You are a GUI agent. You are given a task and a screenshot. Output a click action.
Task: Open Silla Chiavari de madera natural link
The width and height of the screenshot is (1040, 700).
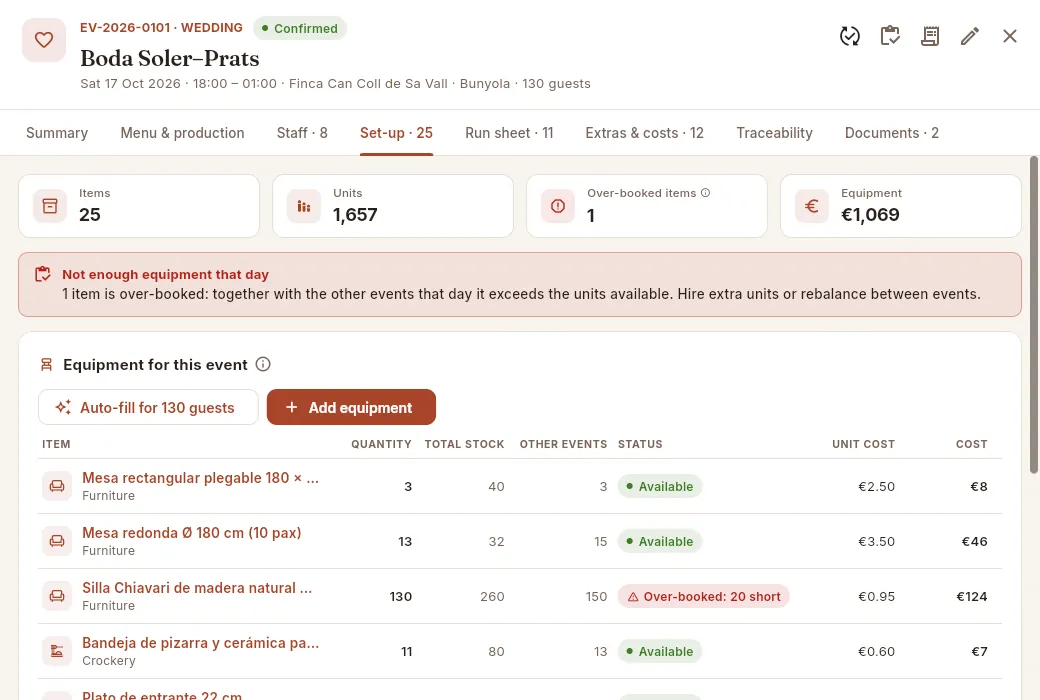click(x=197, y=588)
